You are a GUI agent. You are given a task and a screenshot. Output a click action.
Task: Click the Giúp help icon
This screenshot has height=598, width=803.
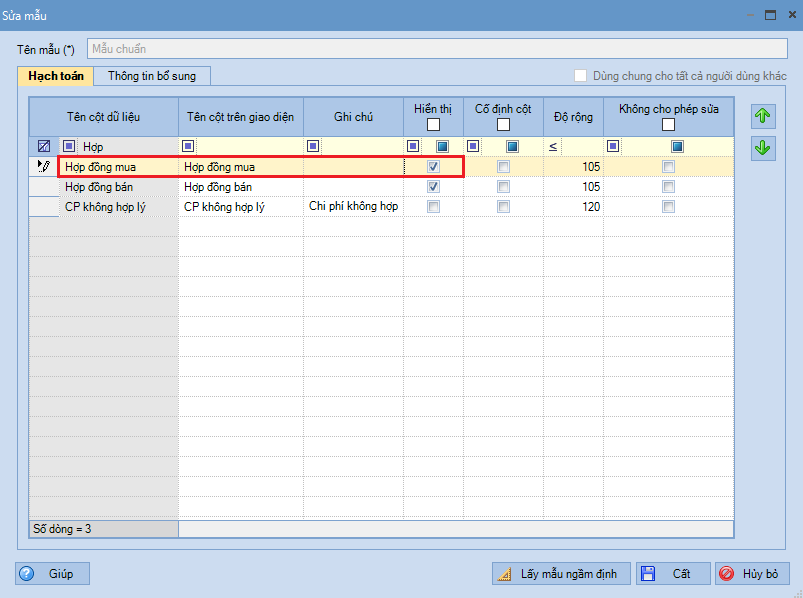28,574
